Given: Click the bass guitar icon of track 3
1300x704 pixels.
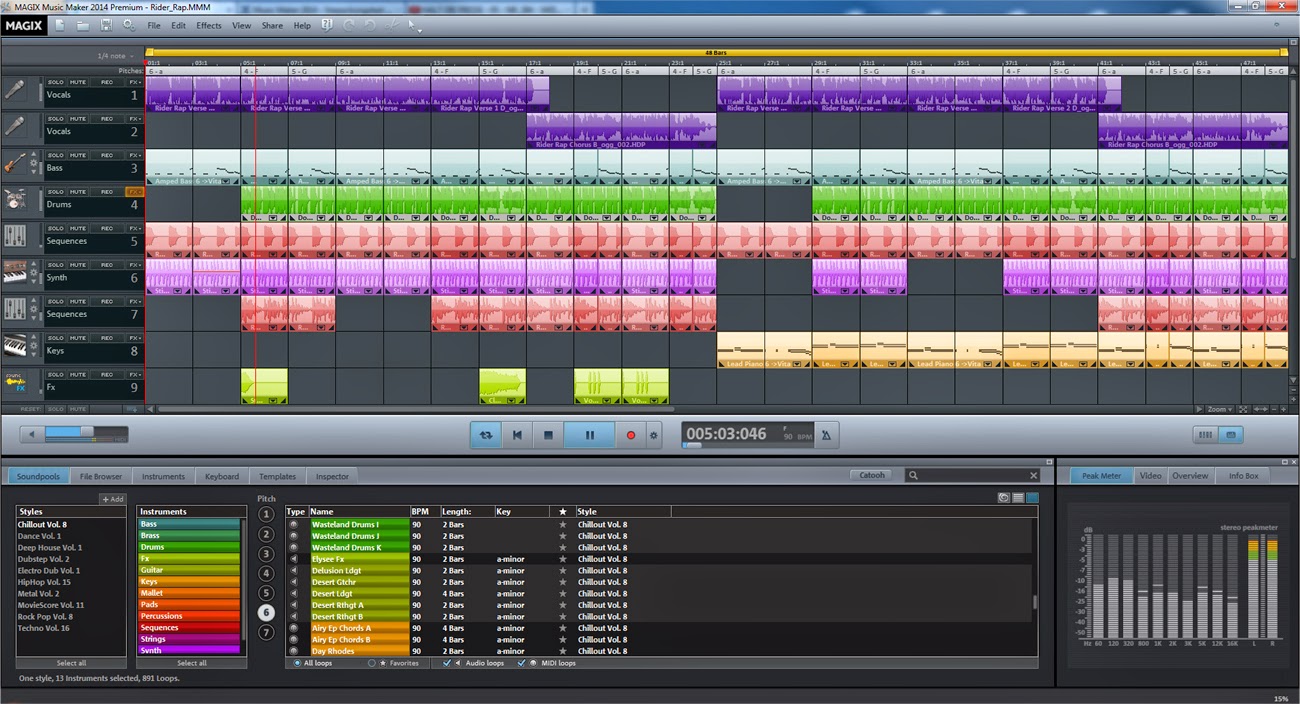Looking at the screenshot, I should point(14,164).
